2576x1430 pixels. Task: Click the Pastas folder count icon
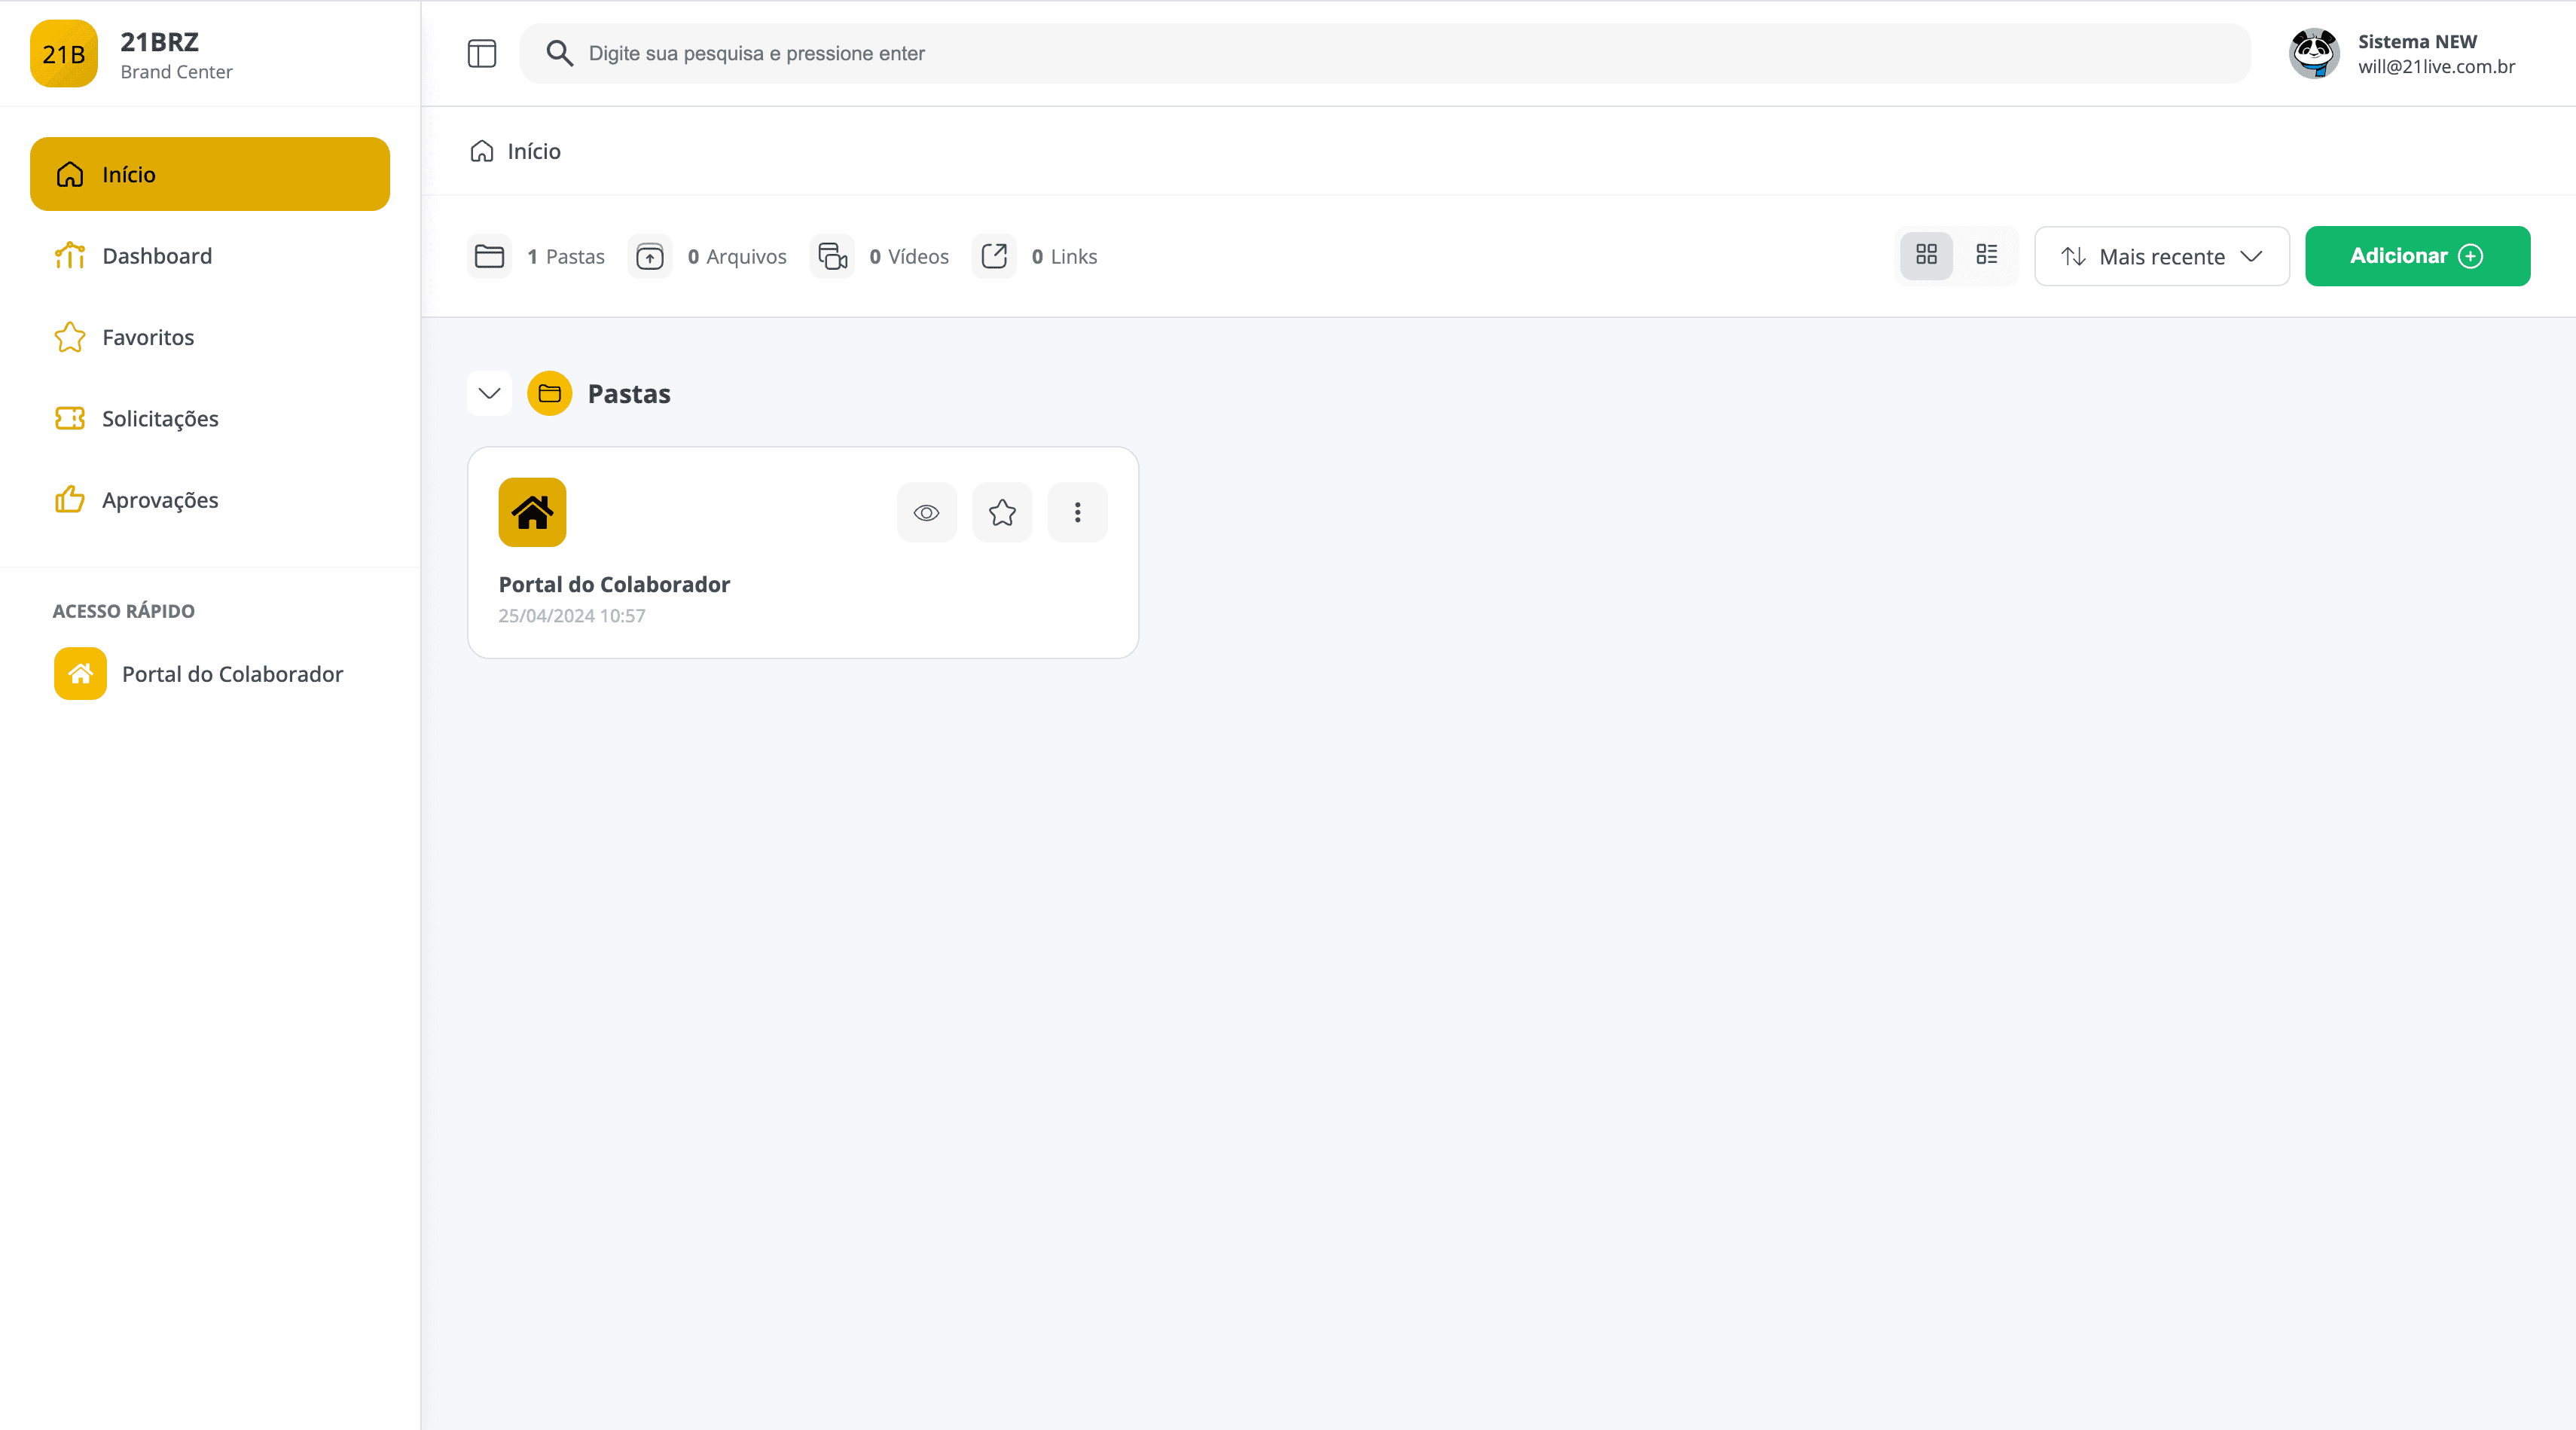pos(489,256)
